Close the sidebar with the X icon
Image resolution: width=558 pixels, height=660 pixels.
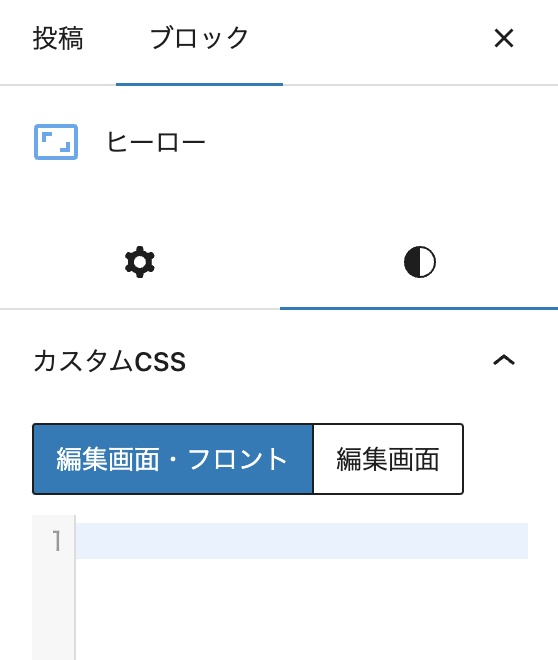click(x=504, y=38)
